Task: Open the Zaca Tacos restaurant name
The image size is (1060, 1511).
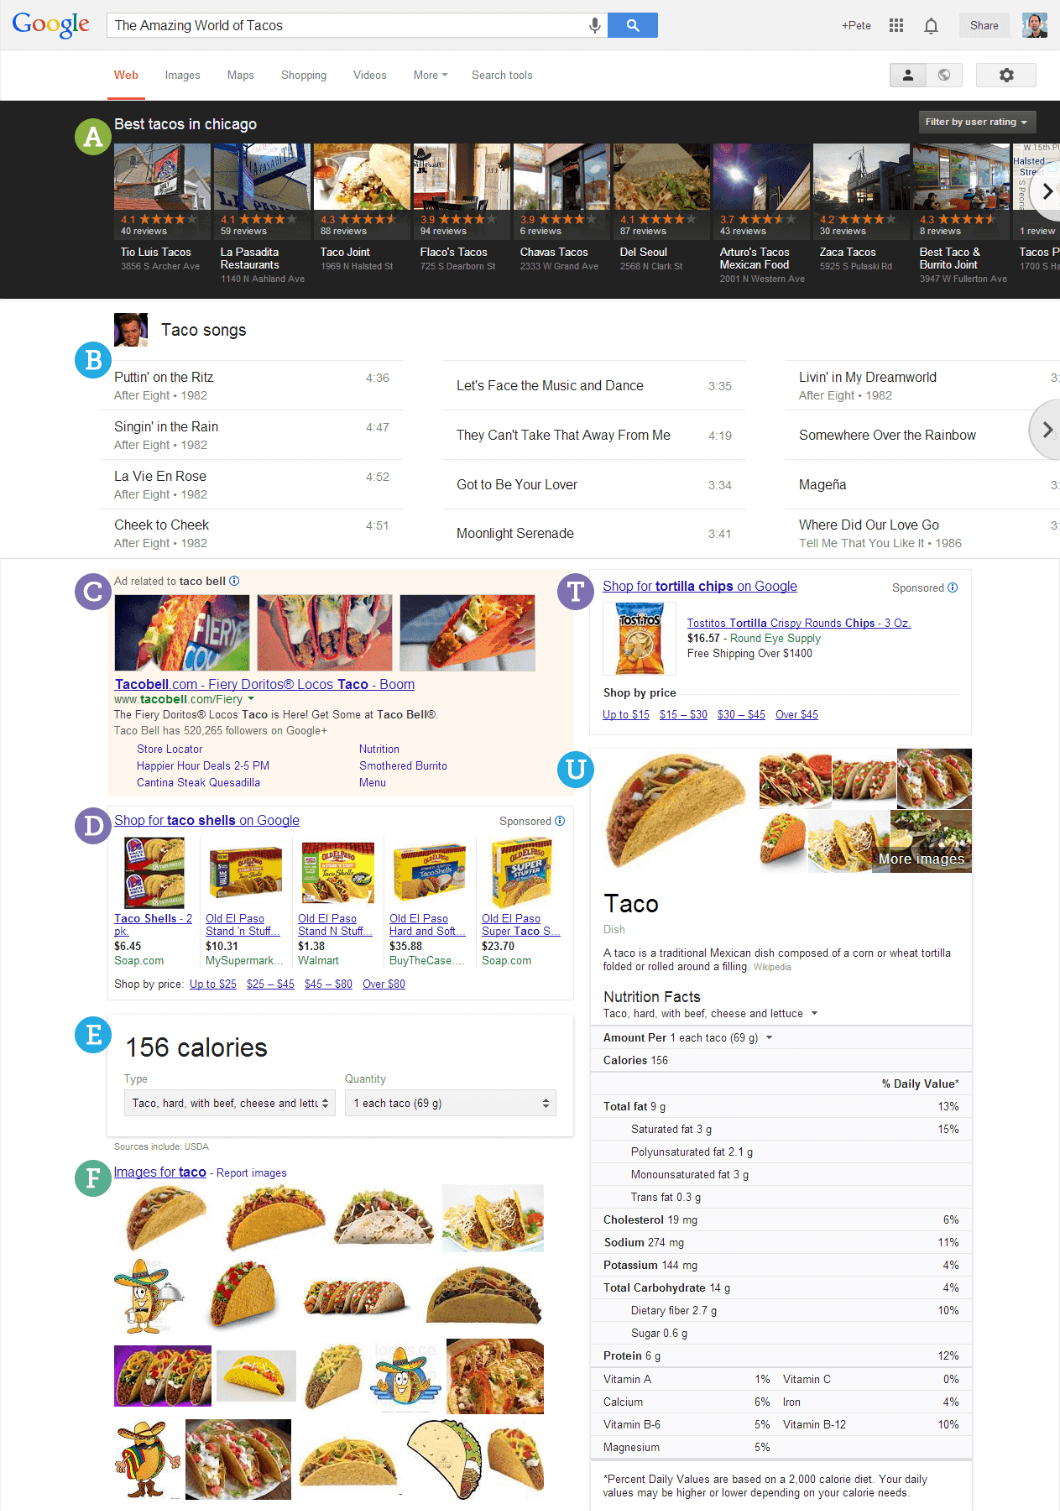Action: [x=847, y=252]
